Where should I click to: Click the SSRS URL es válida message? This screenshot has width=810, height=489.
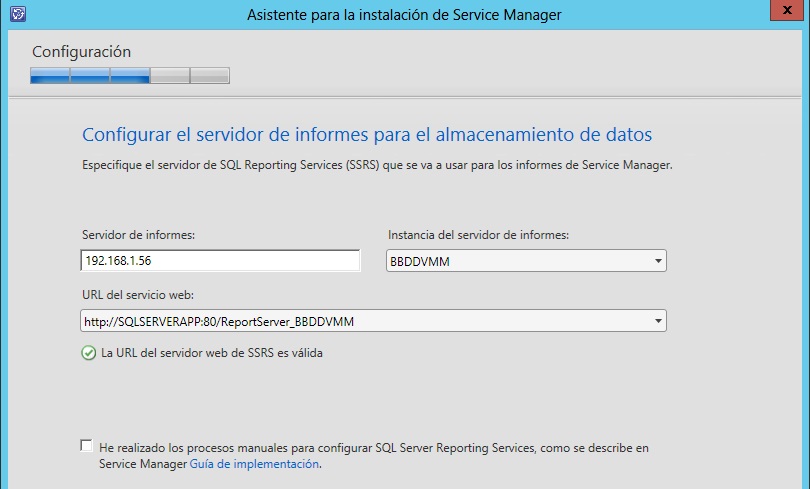213,352
